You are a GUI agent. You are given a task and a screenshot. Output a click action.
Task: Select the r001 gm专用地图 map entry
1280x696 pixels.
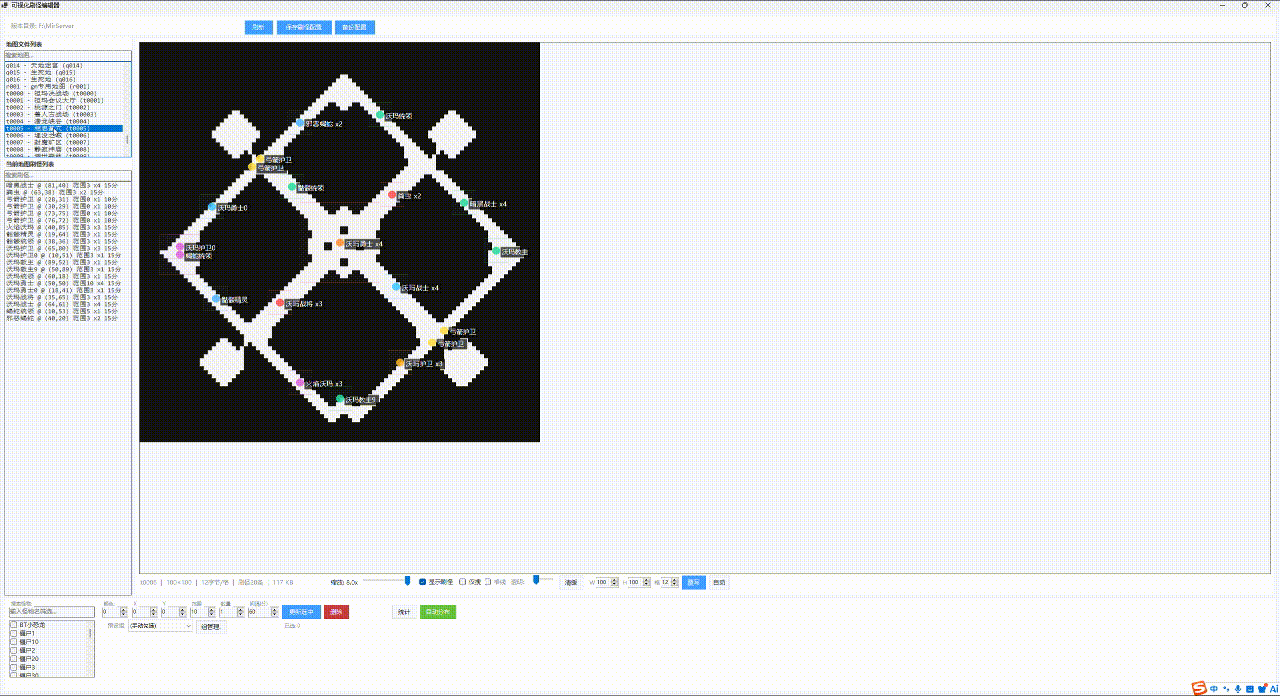63,86
